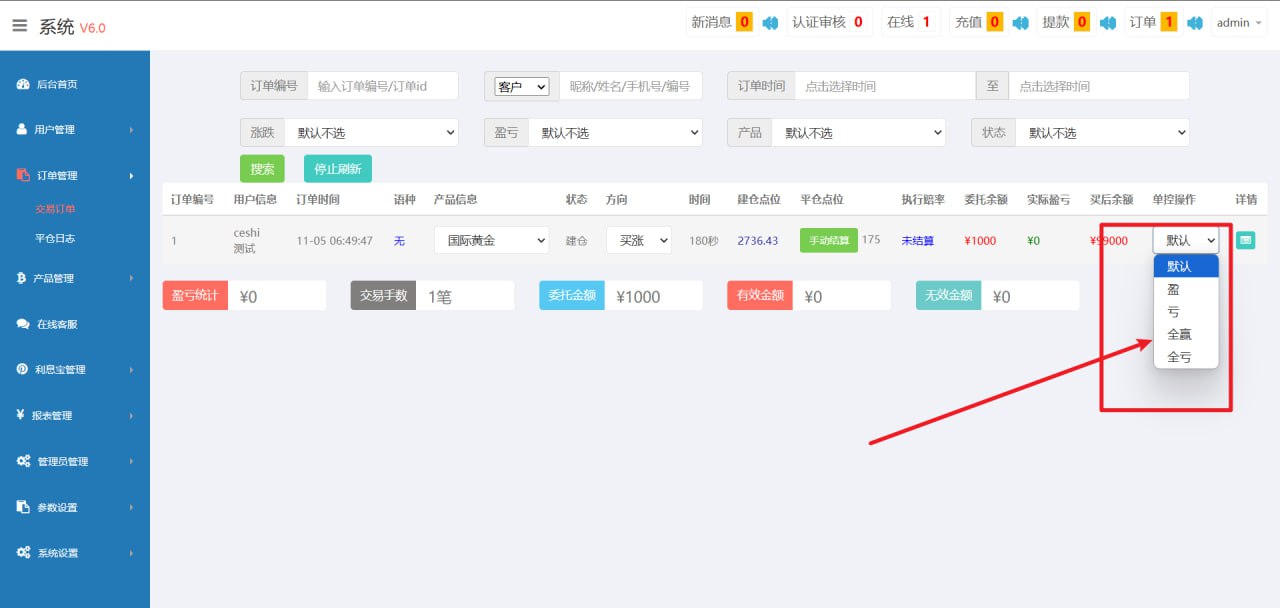
Task: Select the 默认 option in the open dropdown list
Action: (x=1185, y=266)
